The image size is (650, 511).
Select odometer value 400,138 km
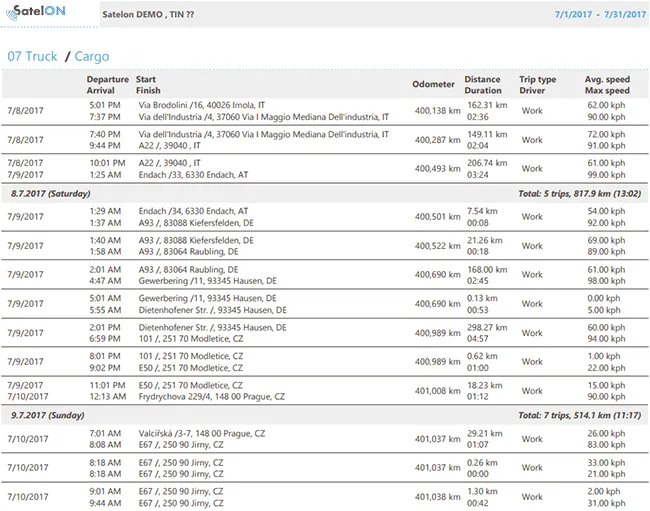[x=437, y=111]
